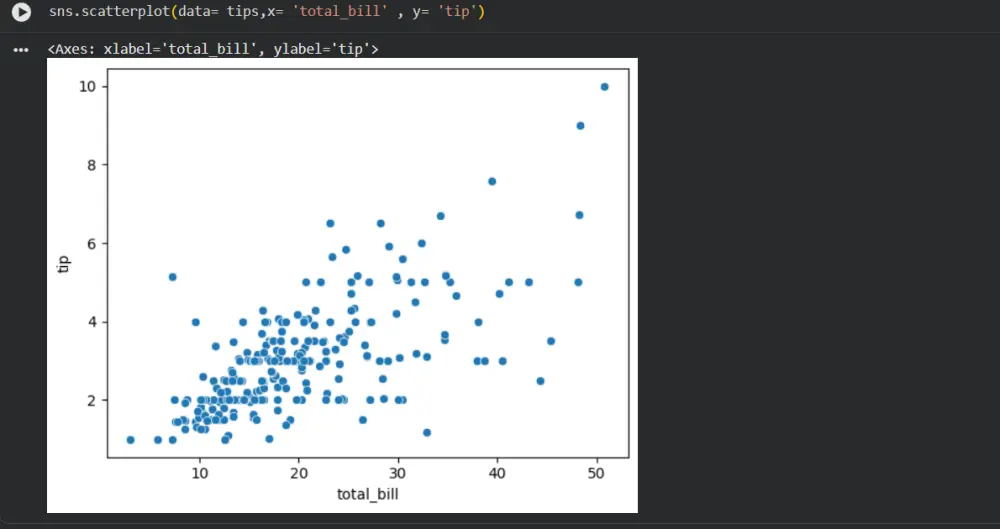Screen dimensions: 1000x529
Task: Click the total_bill x-axis label
Action: (x=367, y=494)
